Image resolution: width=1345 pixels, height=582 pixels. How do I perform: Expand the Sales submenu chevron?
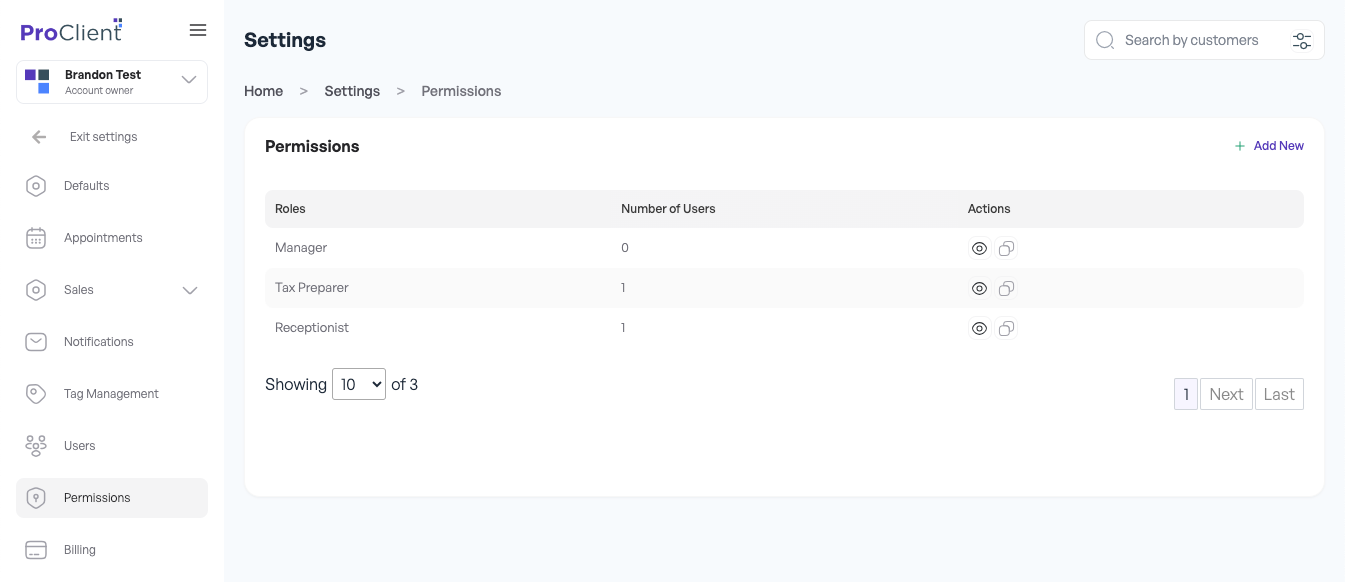190,290
